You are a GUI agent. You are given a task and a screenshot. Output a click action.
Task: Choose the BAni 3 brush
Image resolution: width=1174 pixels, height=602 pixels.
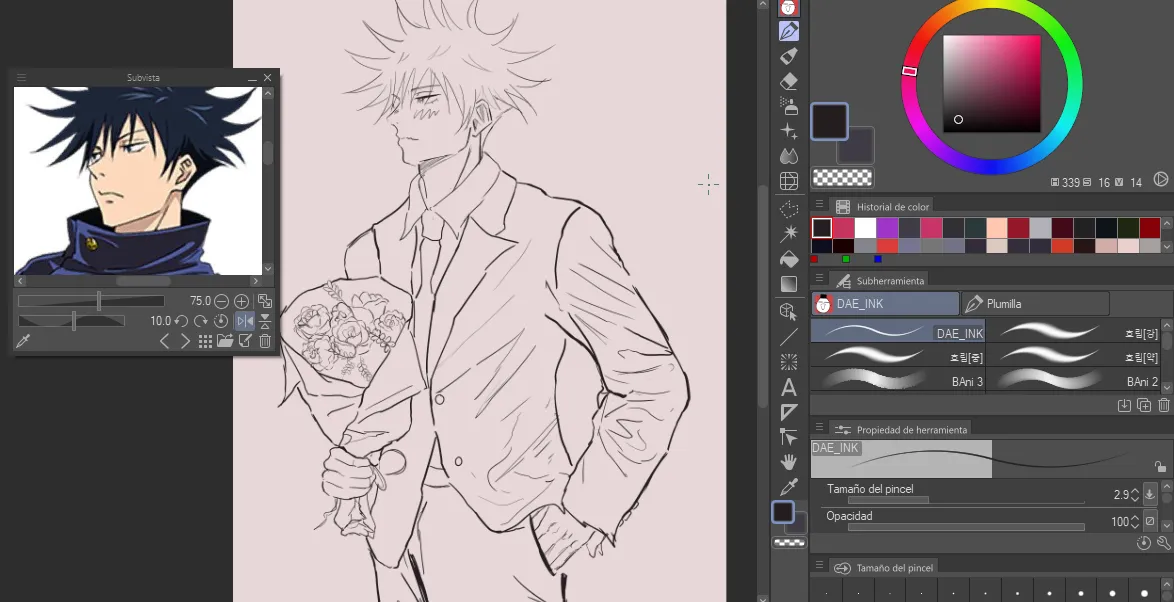pos(898,380)
